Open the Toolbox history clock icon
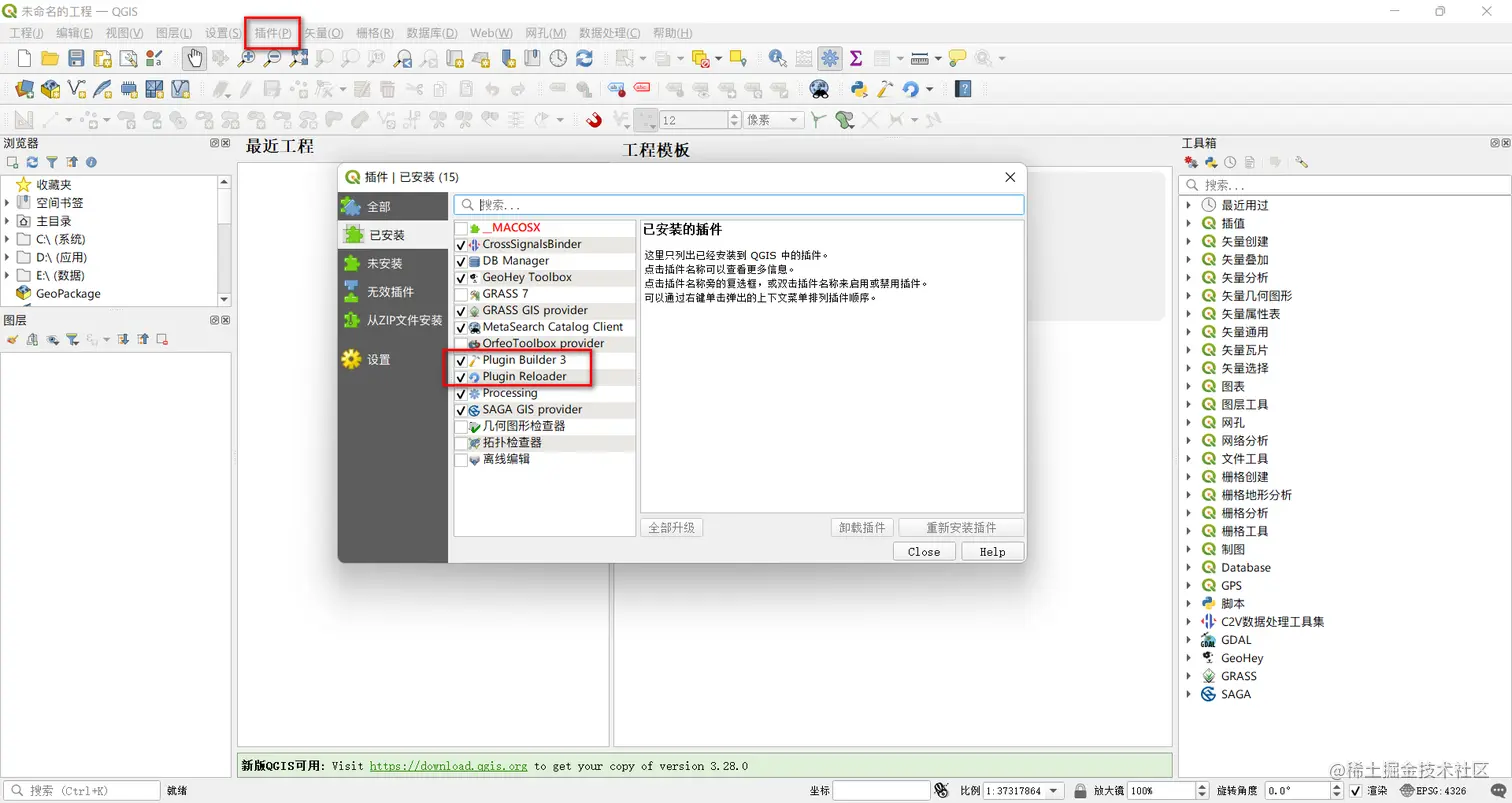Image resolution: width=1512 pixels, height=803 pixels. (x=1230, y=162)
